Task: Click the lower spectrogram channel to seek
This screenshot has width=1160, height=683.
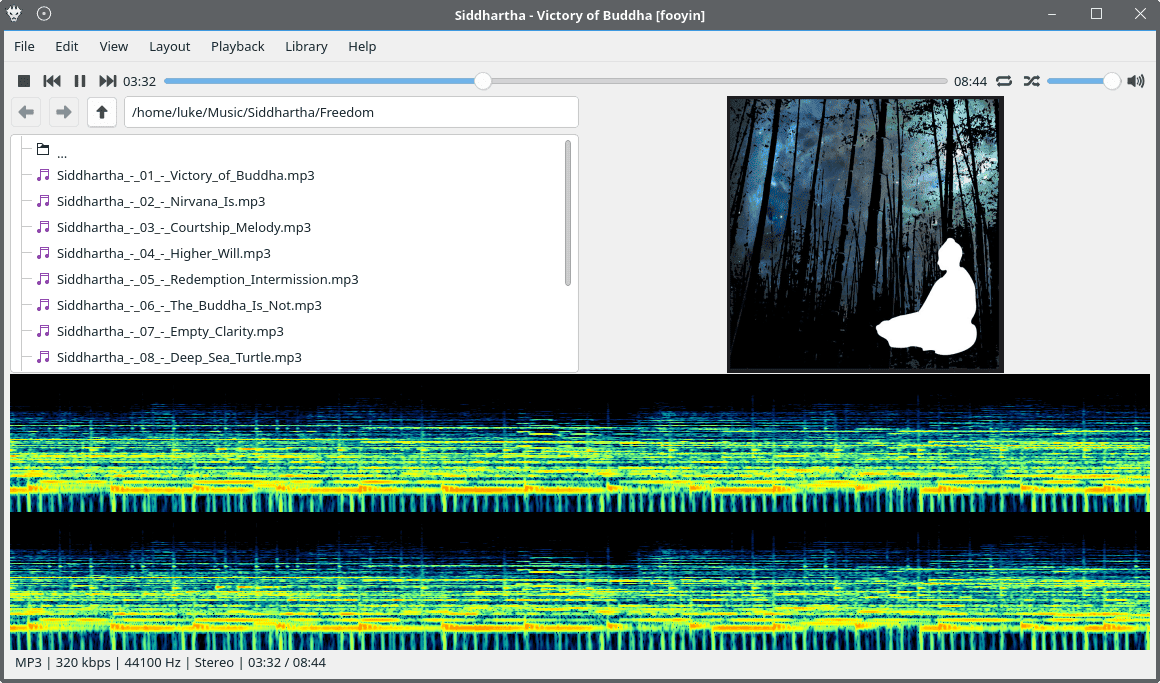Action: (579, 582)
